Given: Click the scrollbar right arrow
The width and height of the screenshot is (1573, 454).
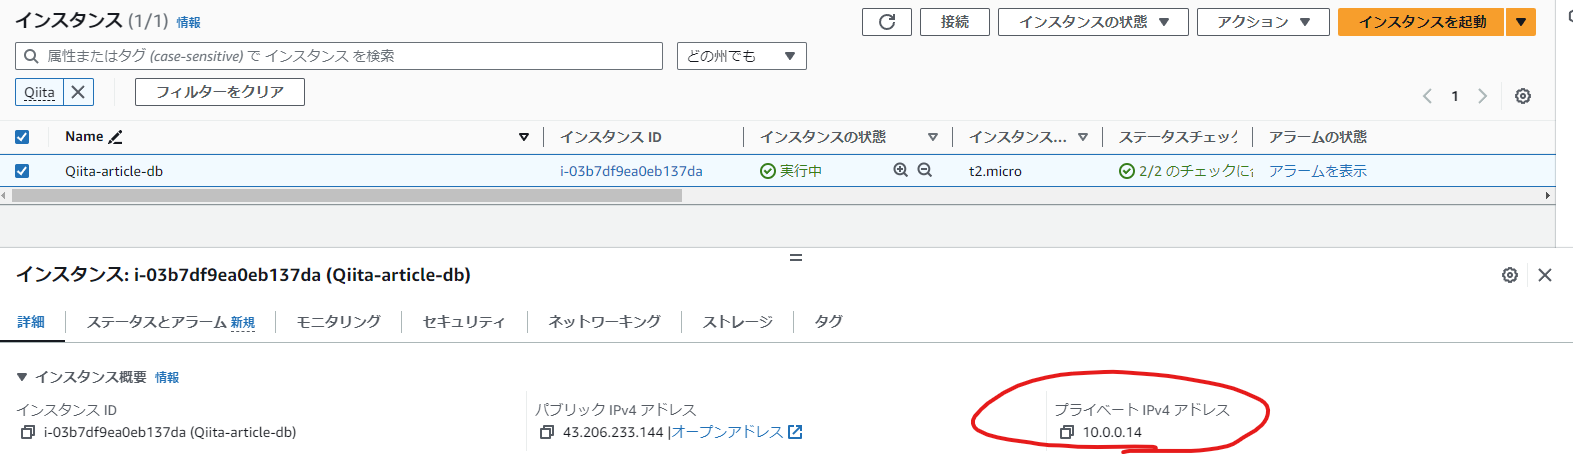Looking at the screenshot, I should [x=1548, y=196].
